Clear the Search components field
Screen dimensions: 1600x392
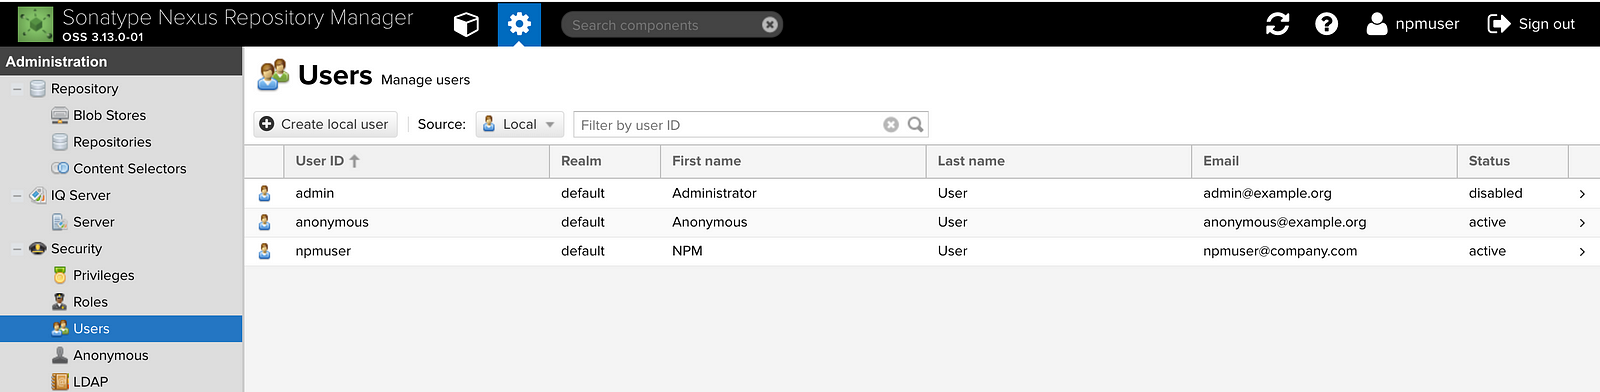(x=769, y=25)
